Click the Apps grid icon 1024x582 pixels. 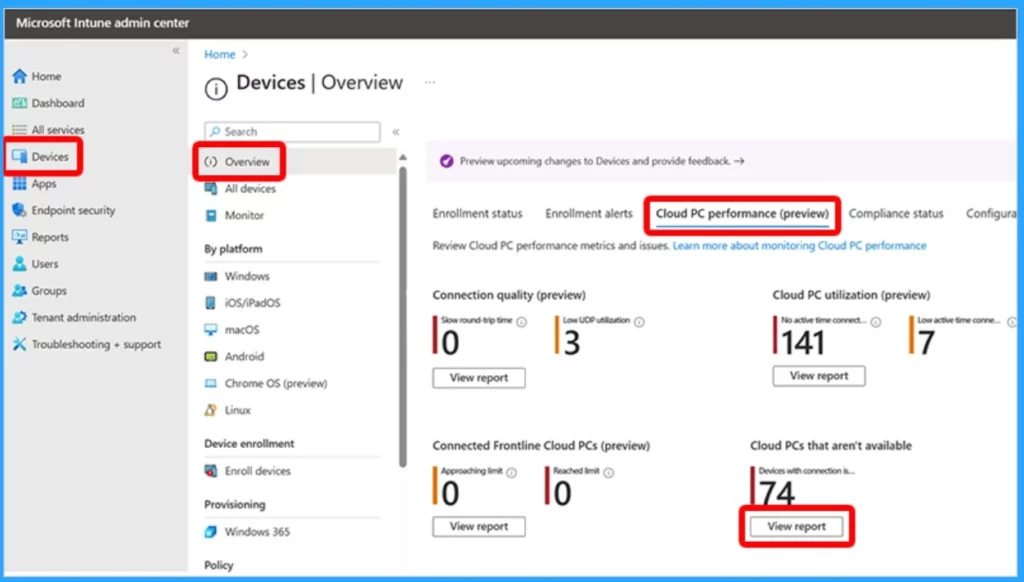(x=20, y=184)
